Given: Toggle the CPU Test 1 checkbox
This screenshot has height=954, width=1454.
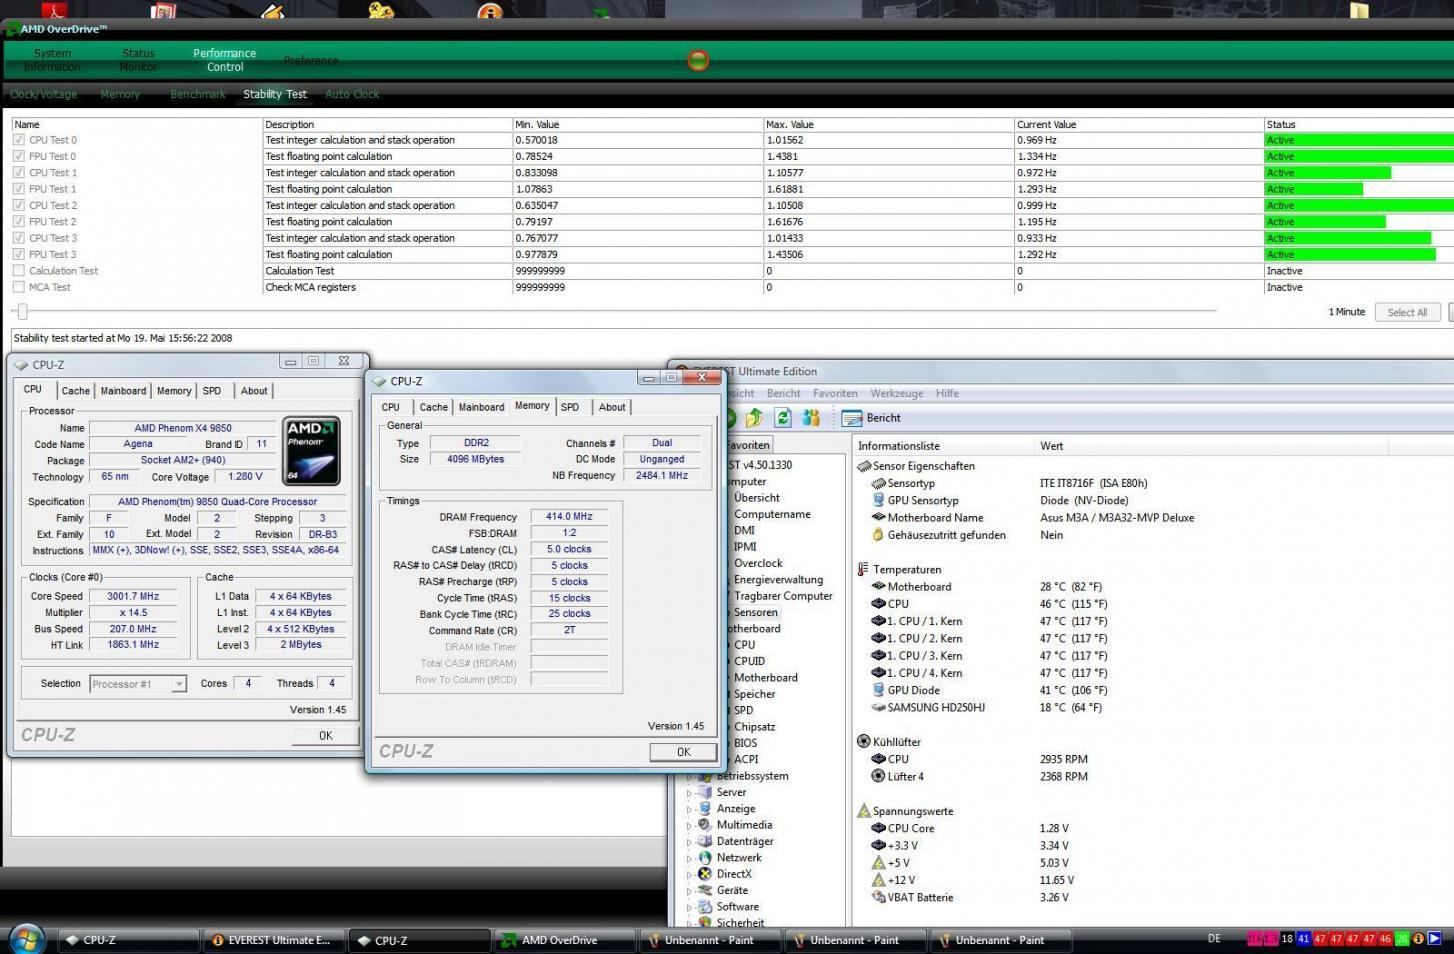Looking at the screenshot, I should pyautogui.click(x=19, y=173).
